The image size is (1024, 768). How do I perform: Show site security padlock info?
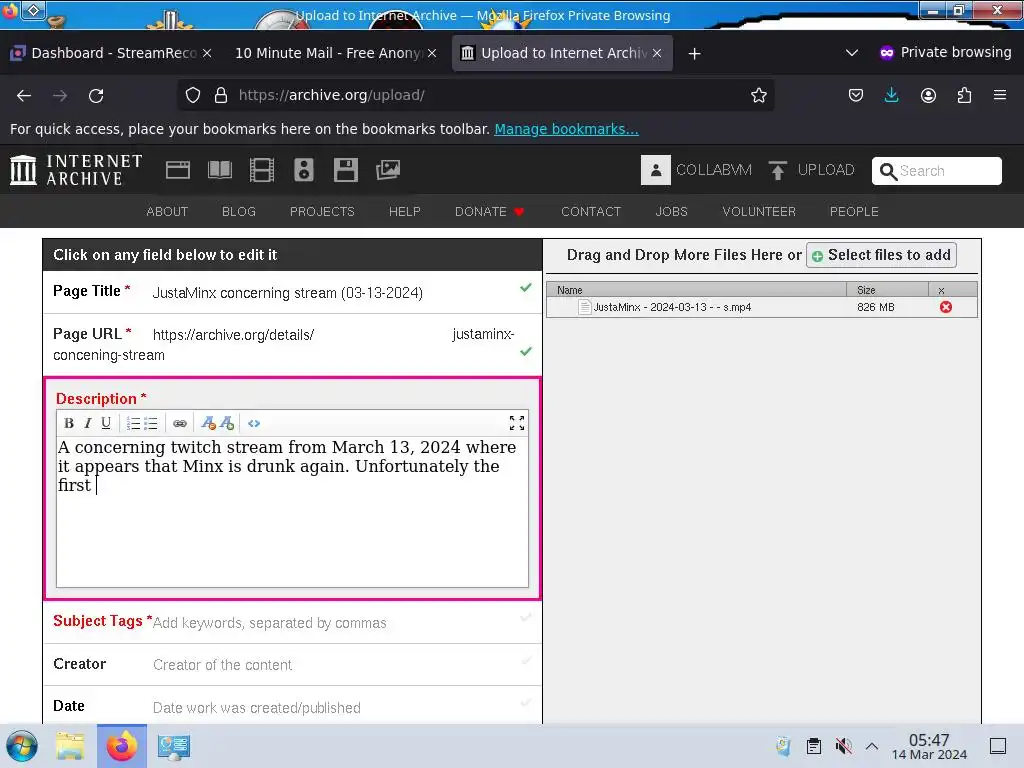point(221,95)
